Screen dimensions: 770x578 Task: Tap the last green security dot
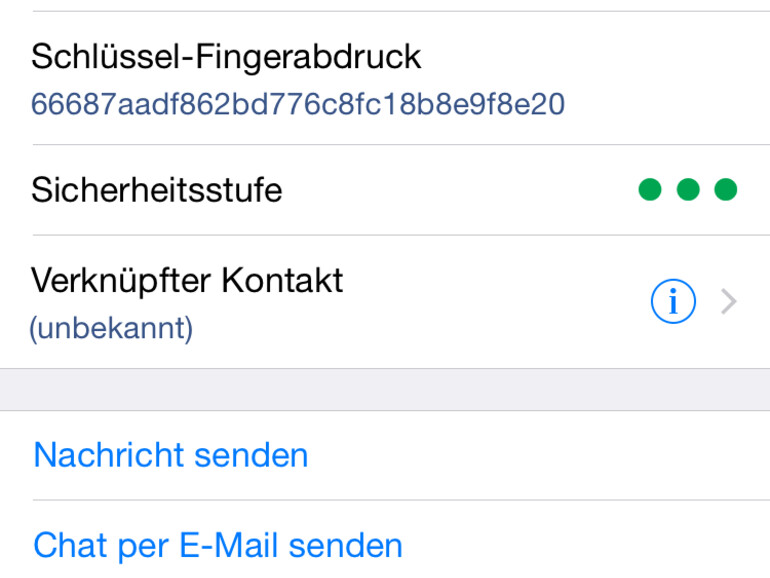pos(726,189)
